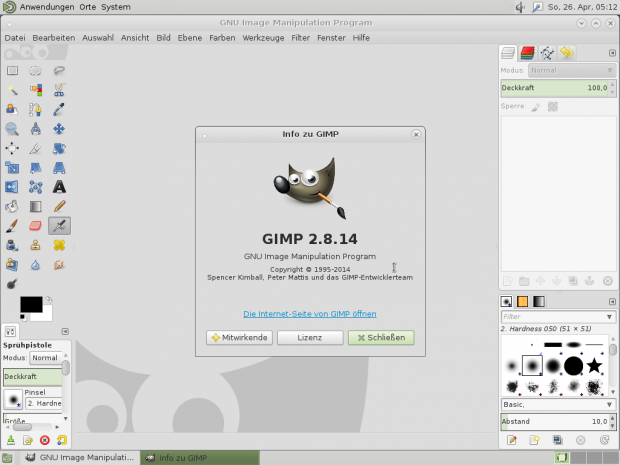The image size is (620, 465).
Task: Select the Color Picker tool
Action: coord(59,110)
